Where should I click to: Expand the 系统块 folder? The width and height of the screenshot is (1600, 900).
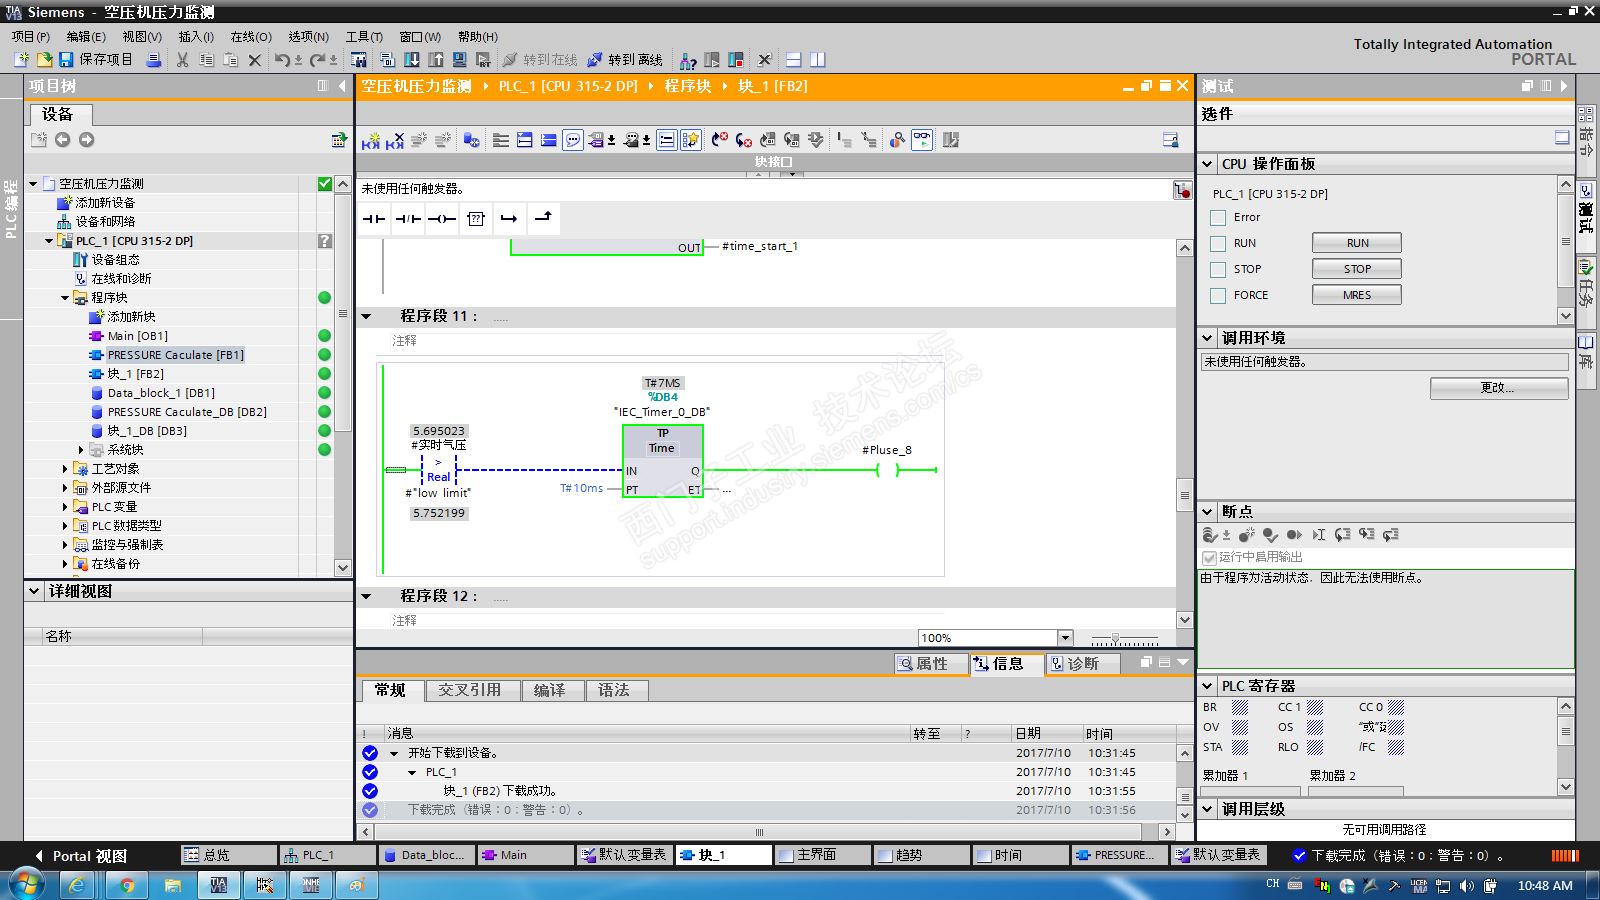coord(81,450)
